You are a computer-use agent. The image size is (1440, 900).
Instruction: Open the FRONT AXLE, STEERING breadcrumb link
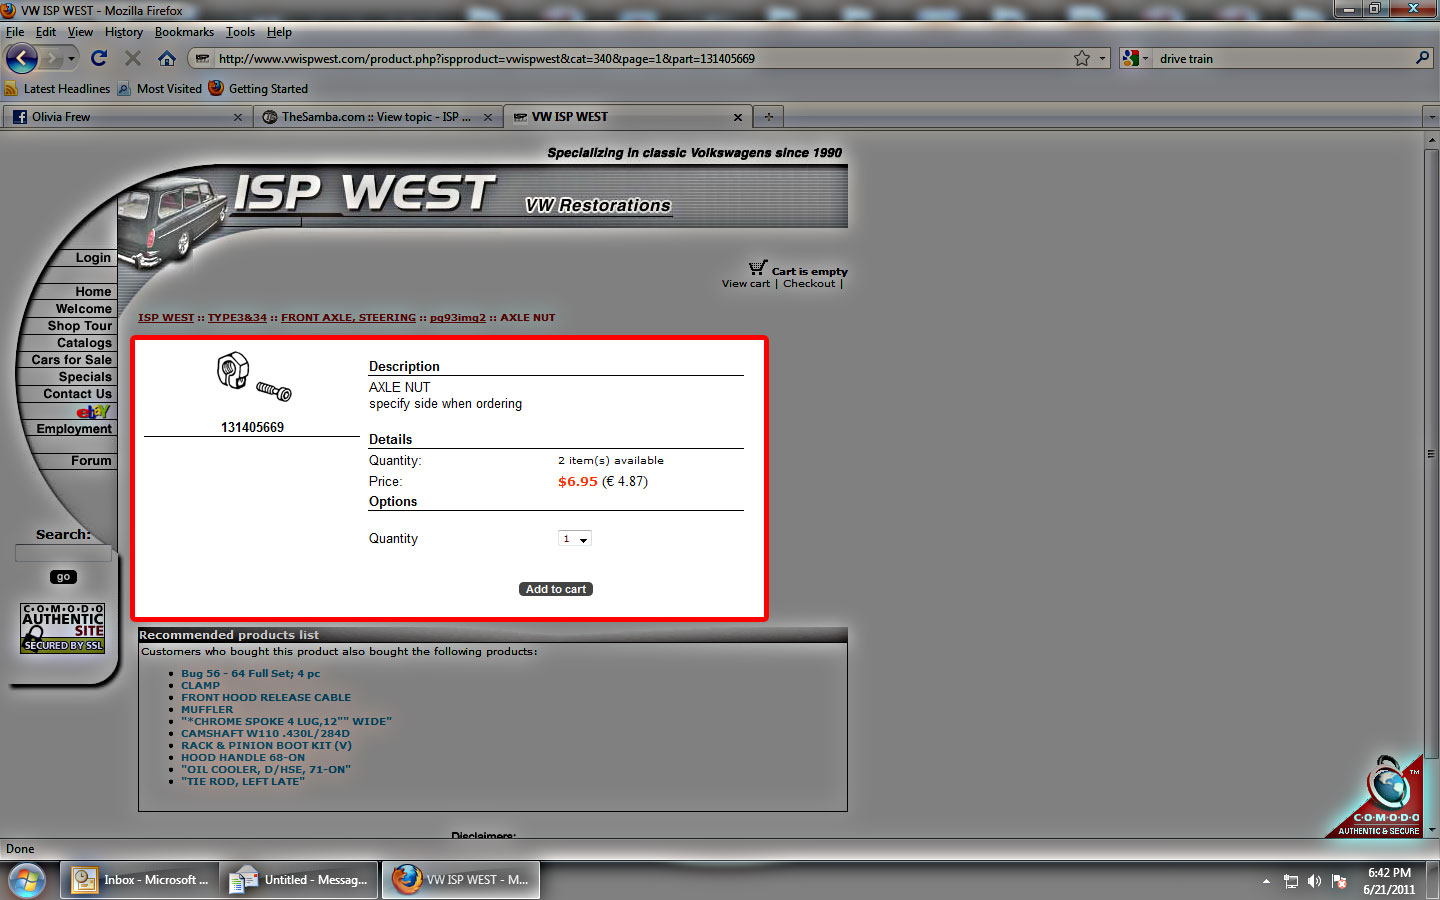tap(348, 318)
